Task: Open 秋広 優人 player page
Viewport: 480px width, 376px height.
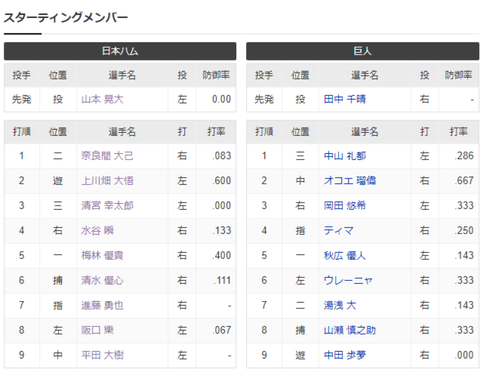Action: 345,255
